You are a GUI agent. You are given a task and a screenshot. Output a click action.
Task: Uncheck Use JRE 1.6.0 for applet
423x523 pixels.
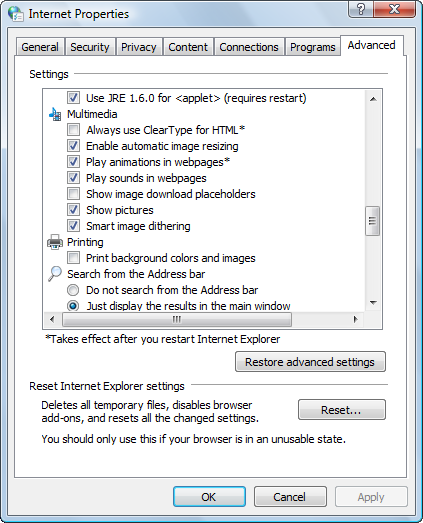tap(73, 98)
